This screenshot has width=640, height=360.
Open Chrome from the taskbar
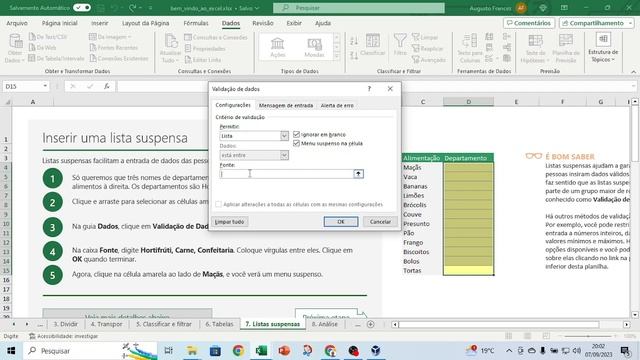(238, 351)
